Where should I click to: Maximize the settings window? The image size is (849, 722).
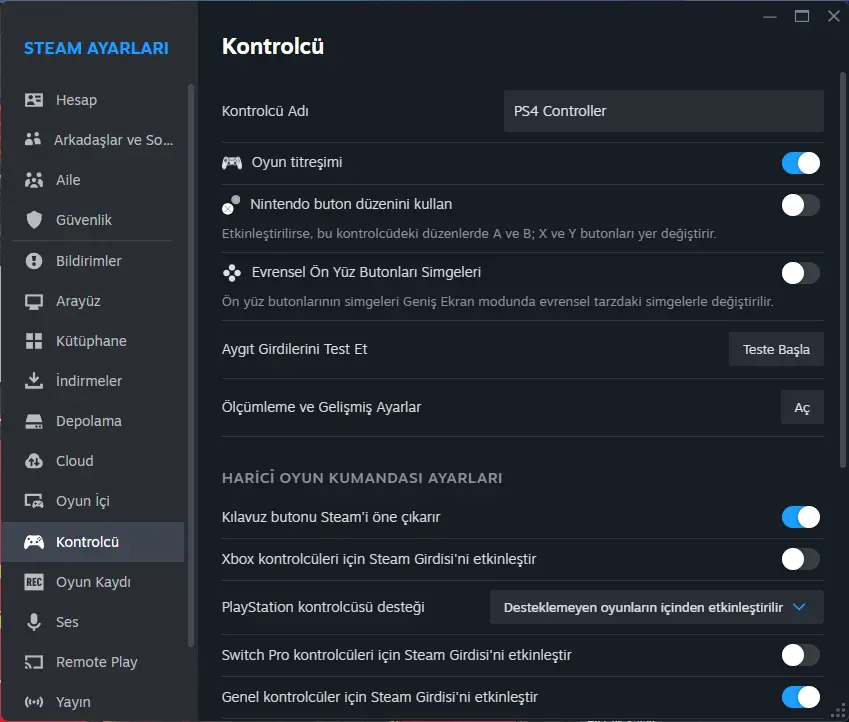[802, 16]
